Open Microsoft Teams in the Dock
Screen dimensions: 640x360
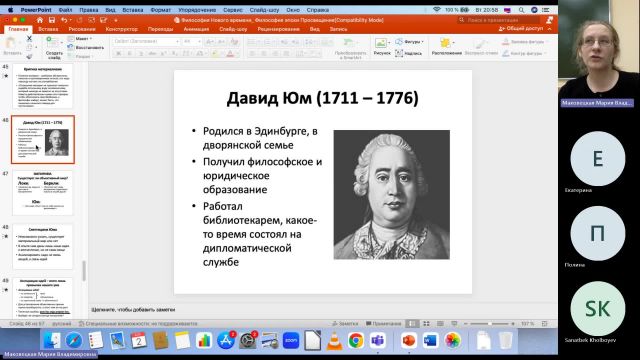click(x=378, y=340)
